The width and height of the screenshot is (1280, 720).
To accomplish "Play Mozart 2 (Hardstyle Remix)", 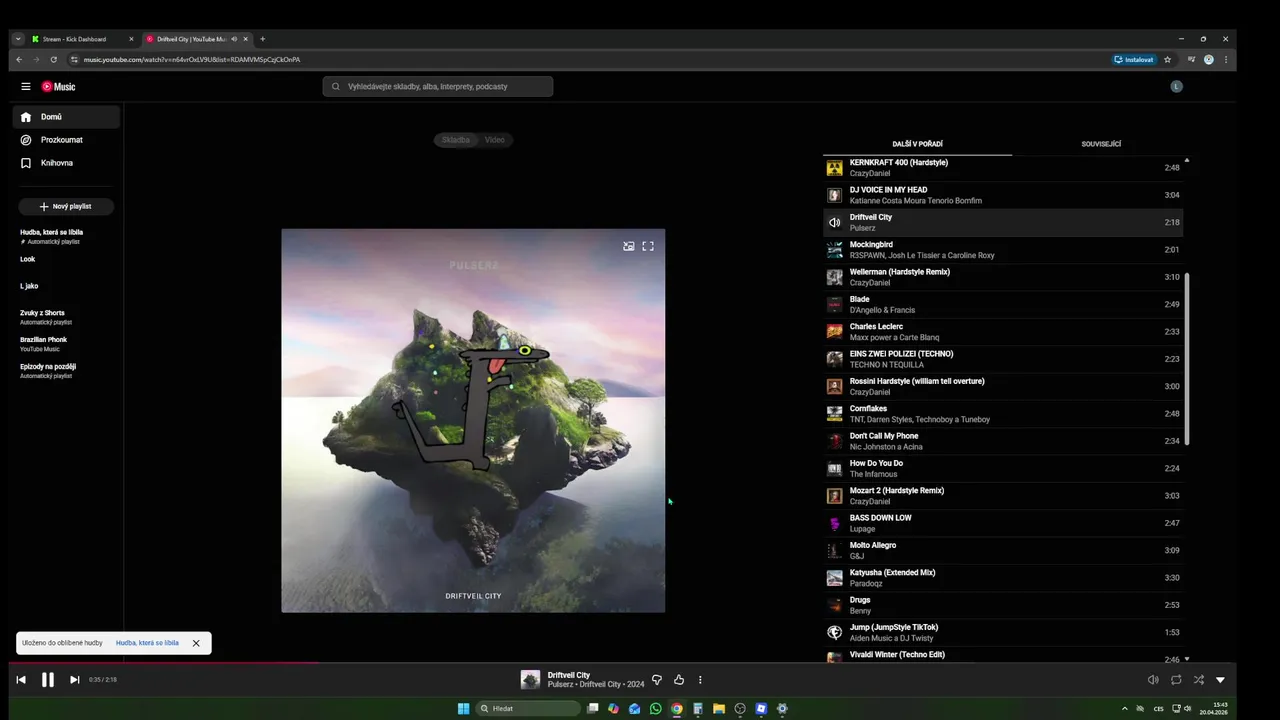I will (x=1003, y=496).
